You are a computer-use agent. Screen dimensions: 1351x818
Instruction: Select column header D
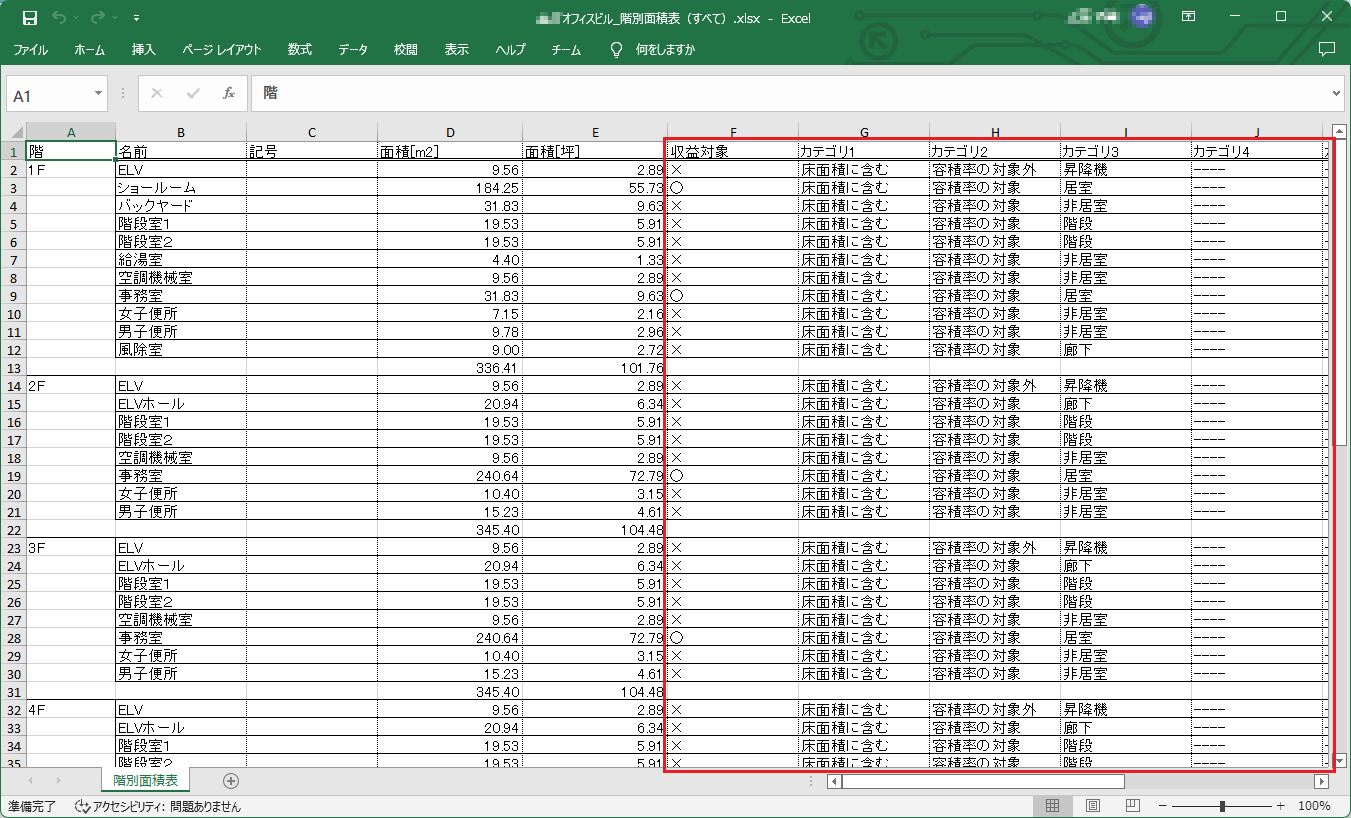pyautogui.click(x=450, y=132)
